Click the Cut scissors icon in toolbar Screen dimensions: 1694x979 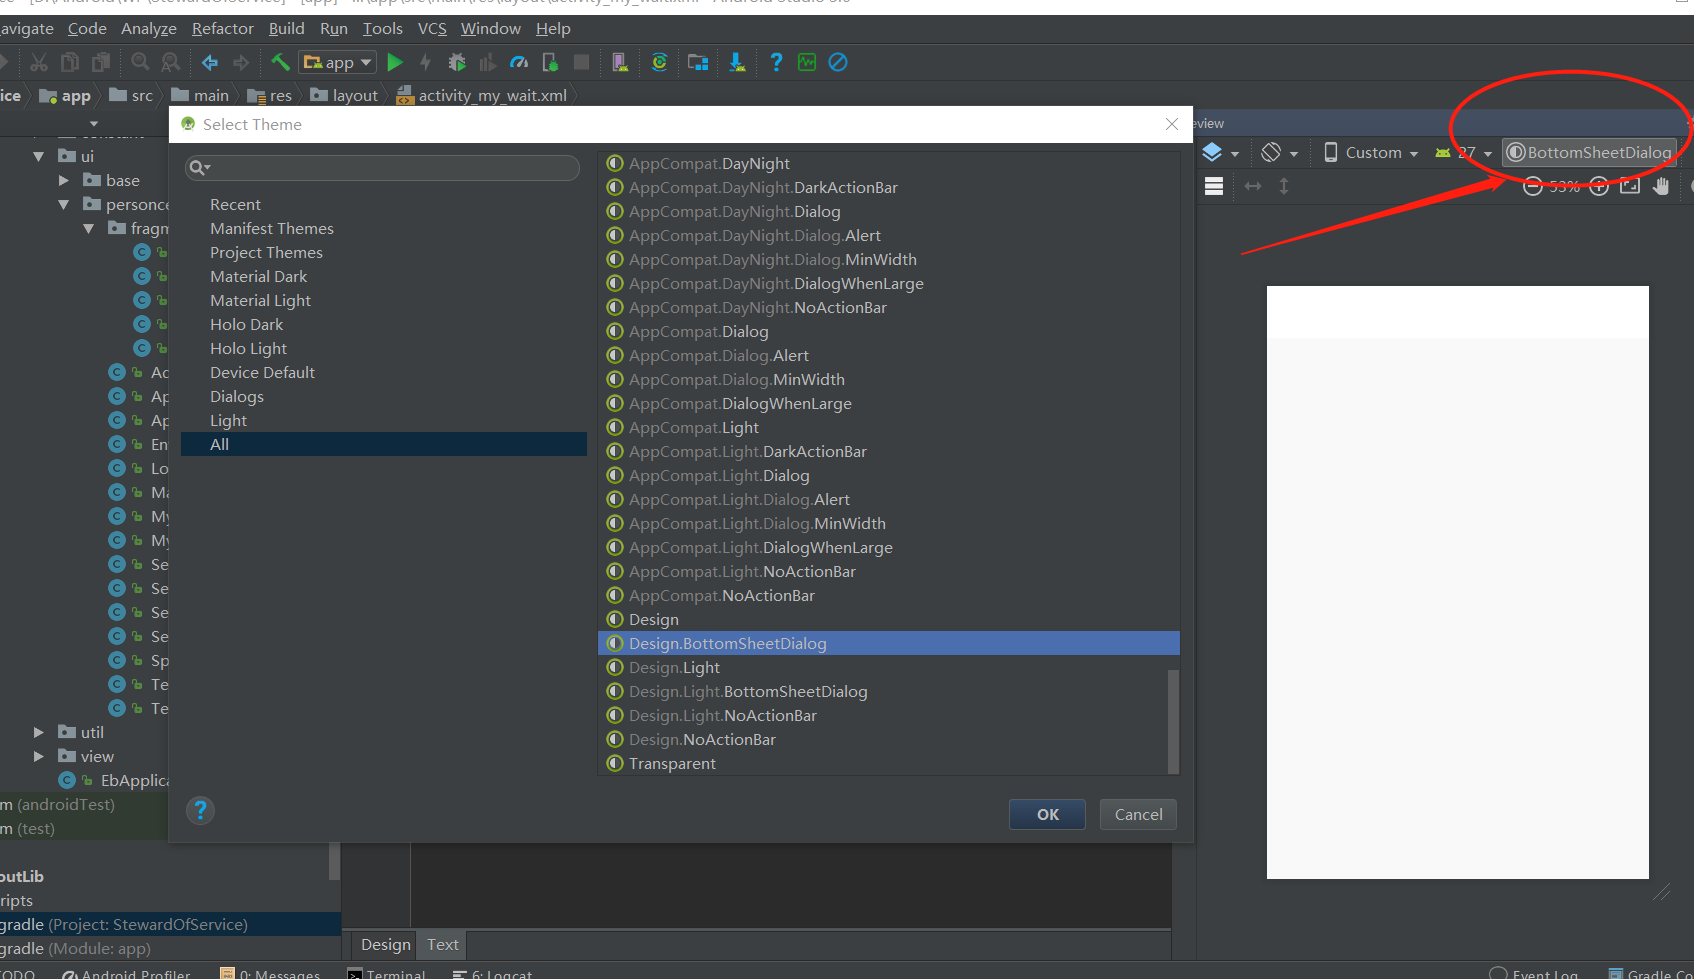(39, 62)
